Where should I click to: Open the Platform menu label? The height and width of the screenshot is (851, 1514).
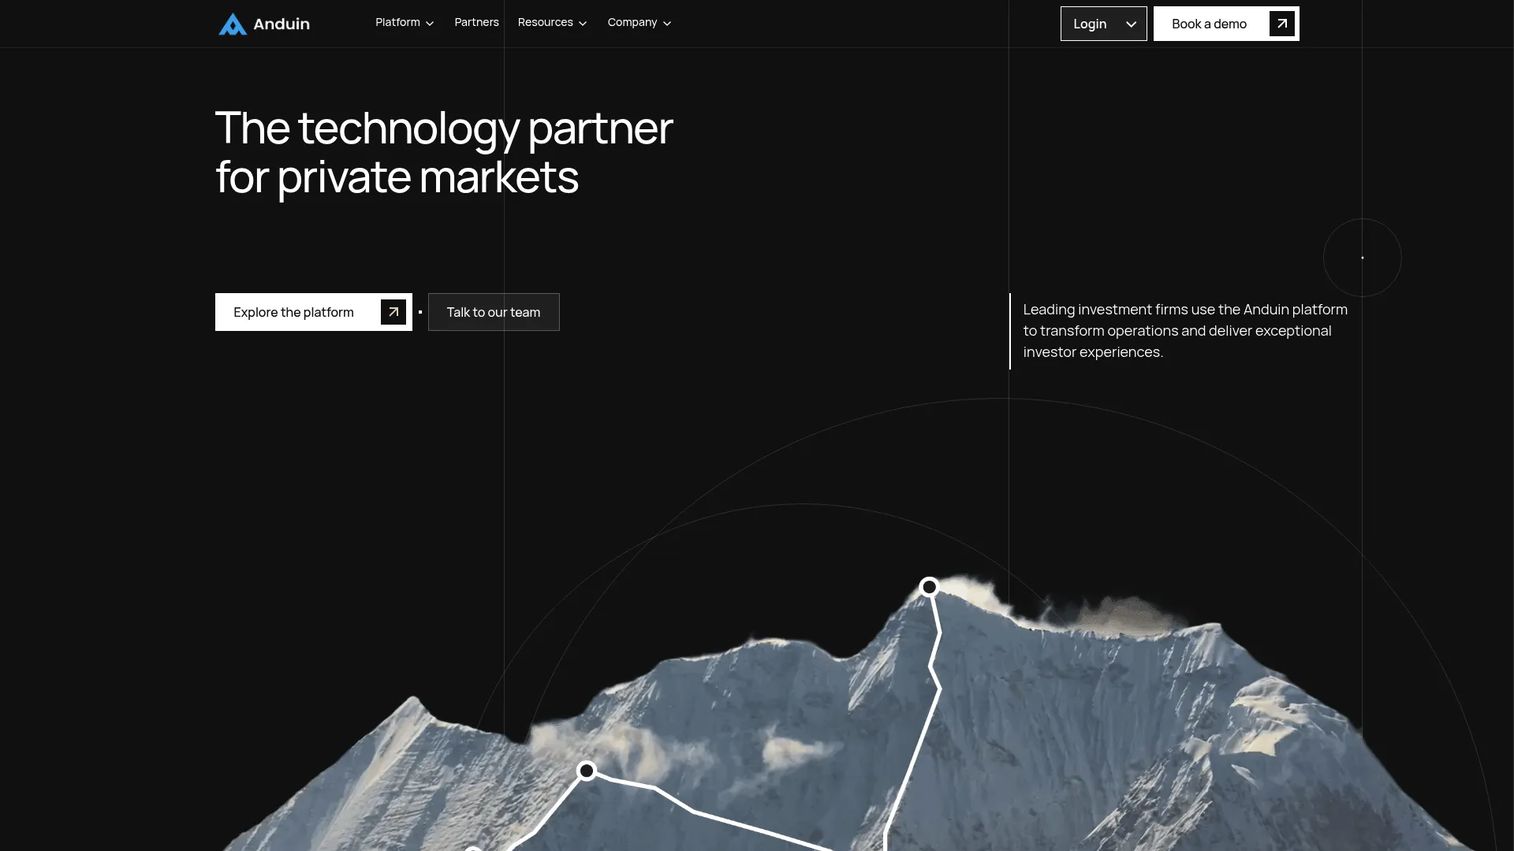point(397,22)
